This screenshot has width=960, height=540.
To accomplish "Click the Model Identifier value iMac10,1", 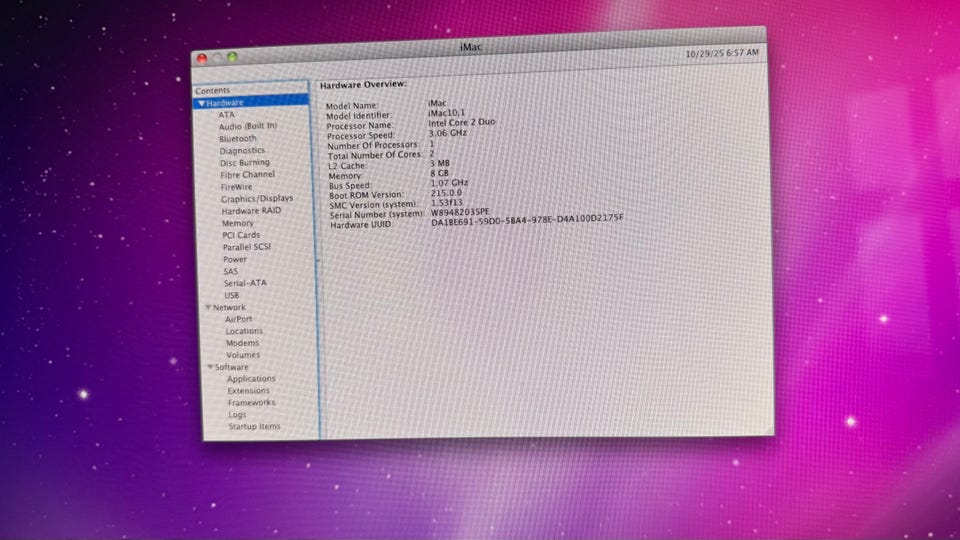I will [446, 113].
